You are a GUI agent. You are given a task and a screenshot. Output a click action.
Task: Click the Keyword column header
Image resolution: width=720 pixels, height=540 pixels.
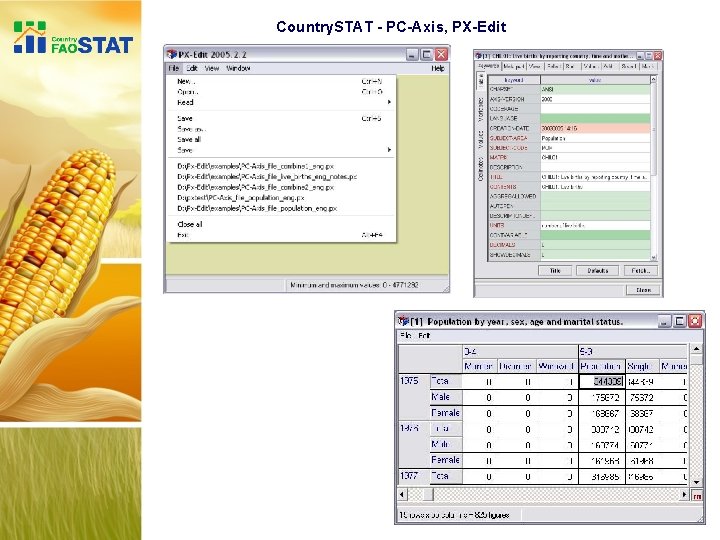514,80
